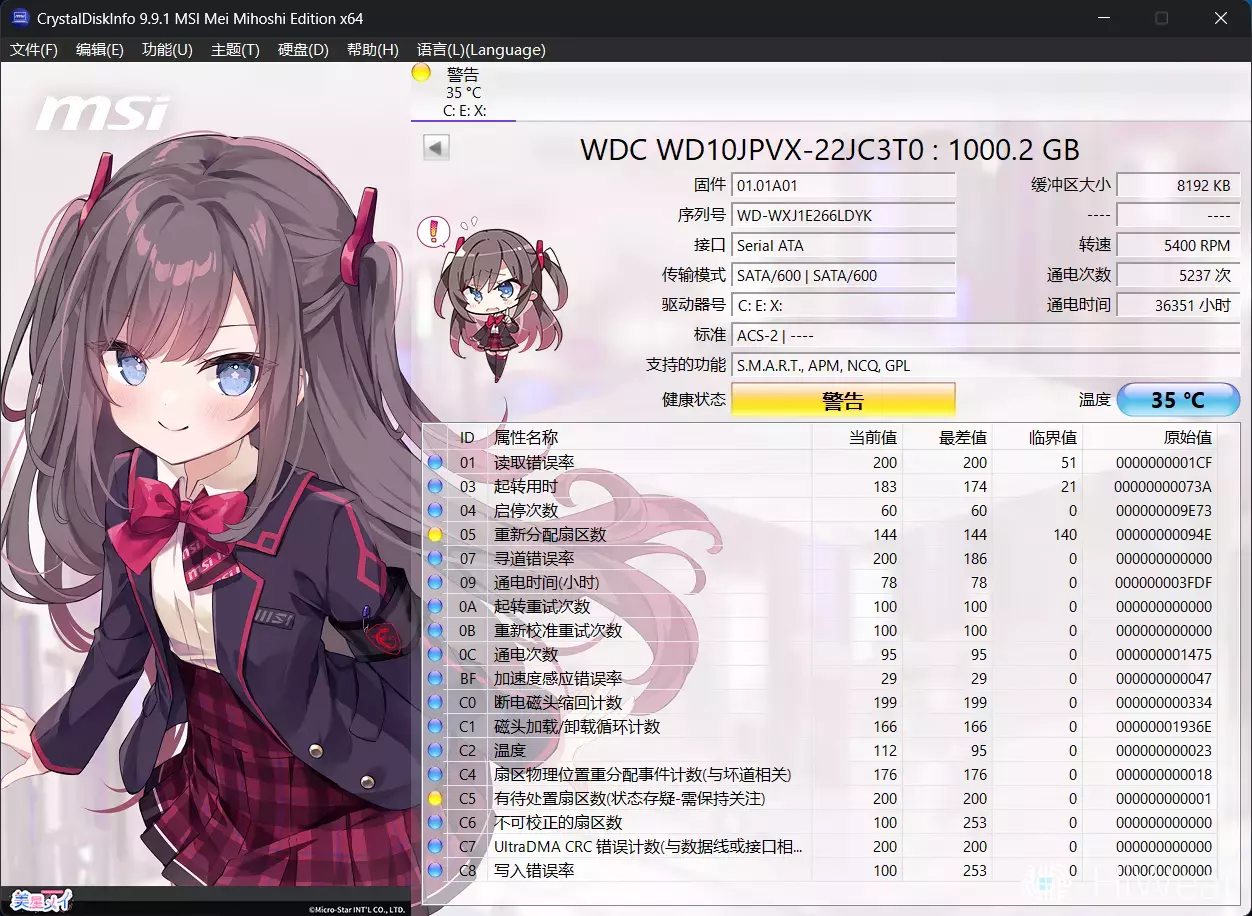
Task: Click the 当前值 column header
Action: [x=858, y=437]
